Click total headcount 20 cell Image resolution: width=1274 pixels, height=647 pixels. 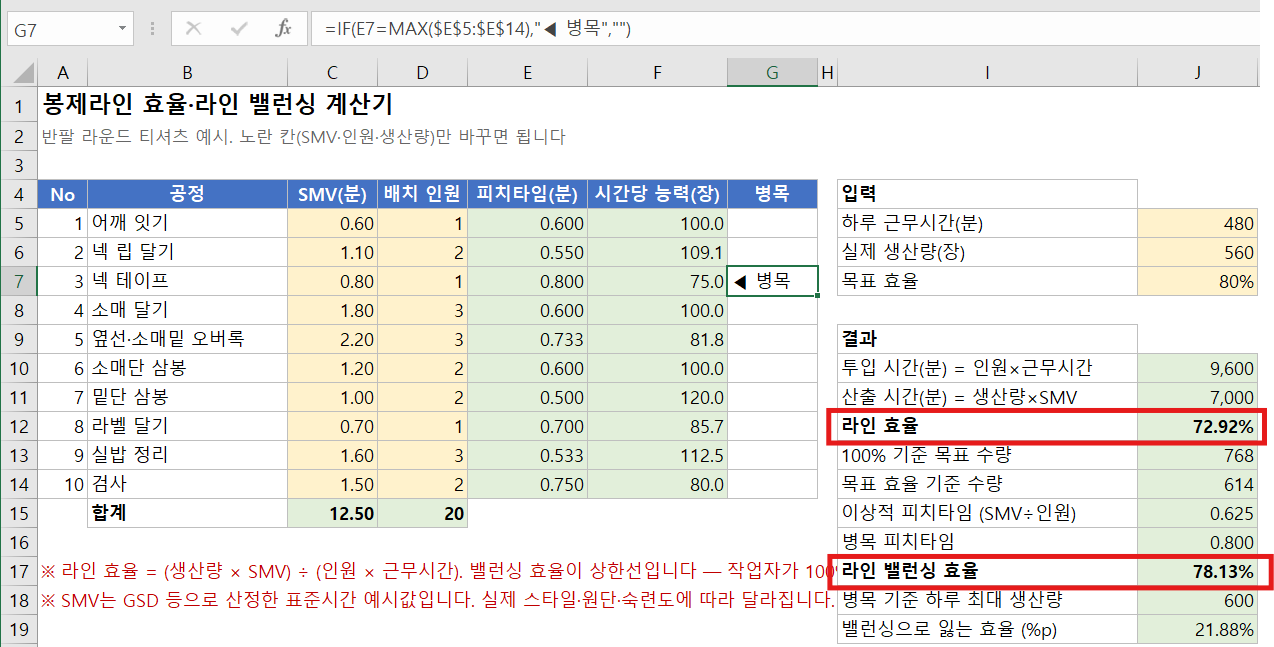pos(423,513)
